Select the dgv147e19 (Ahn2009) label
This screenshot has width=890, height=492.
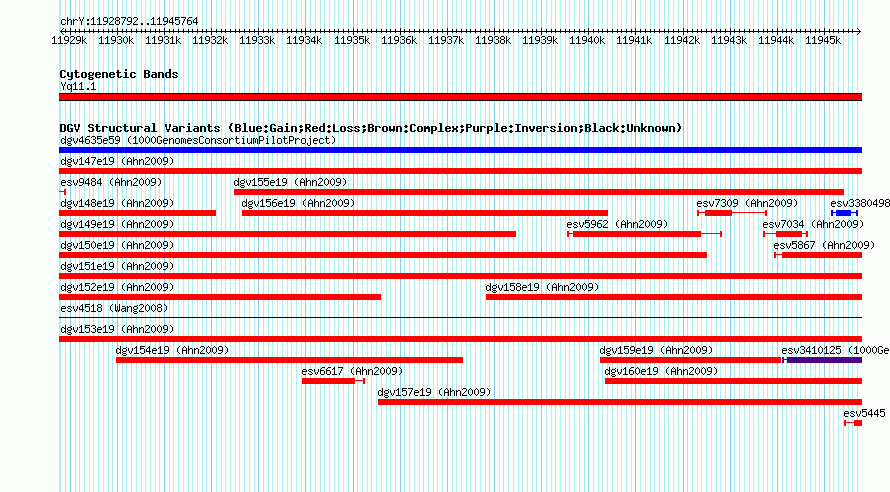click(117, 161)
